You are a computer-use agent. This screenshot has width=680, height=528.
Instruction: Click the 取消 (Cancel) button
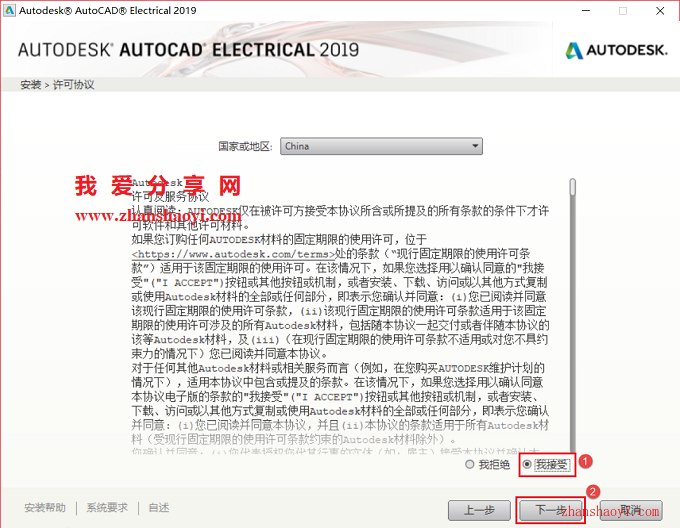[x=631, y=510]
